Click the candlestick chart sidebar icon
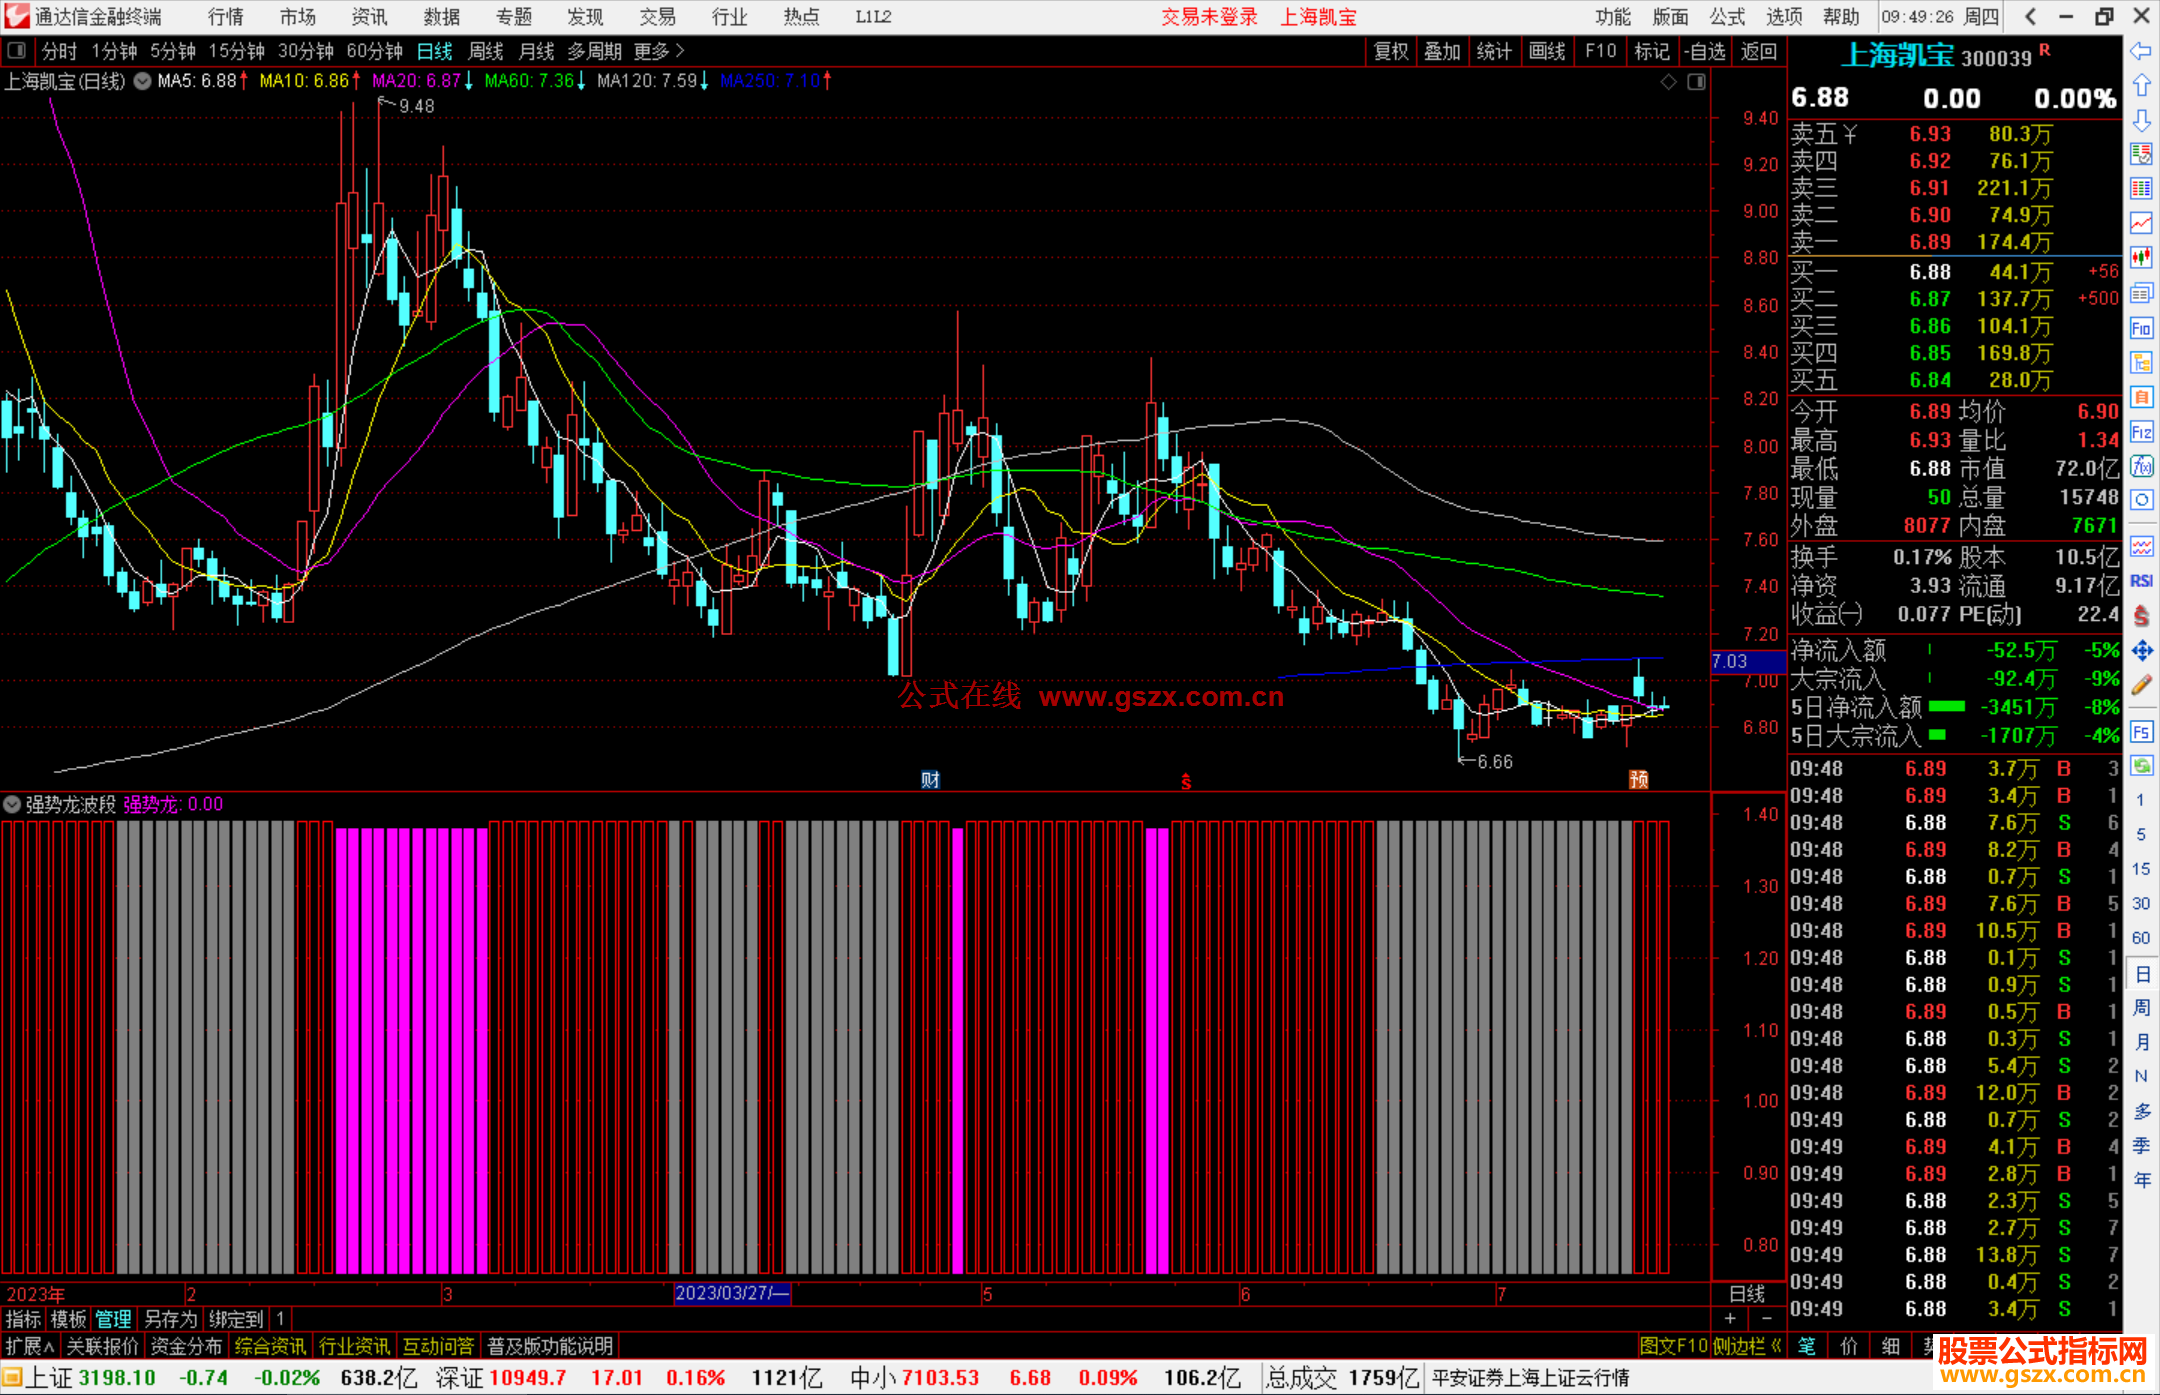 pyautogui.click(x=2141, y=257)
